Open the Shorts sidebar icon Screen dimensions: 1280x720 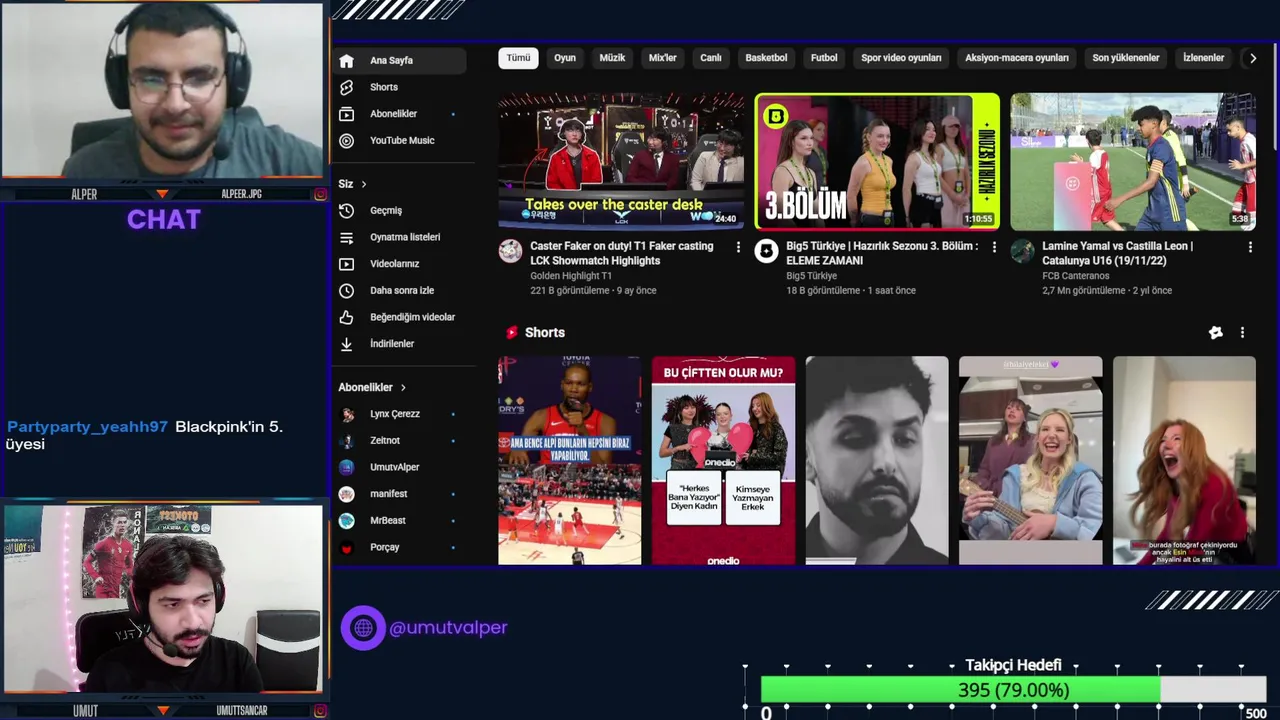pos(346,87)
